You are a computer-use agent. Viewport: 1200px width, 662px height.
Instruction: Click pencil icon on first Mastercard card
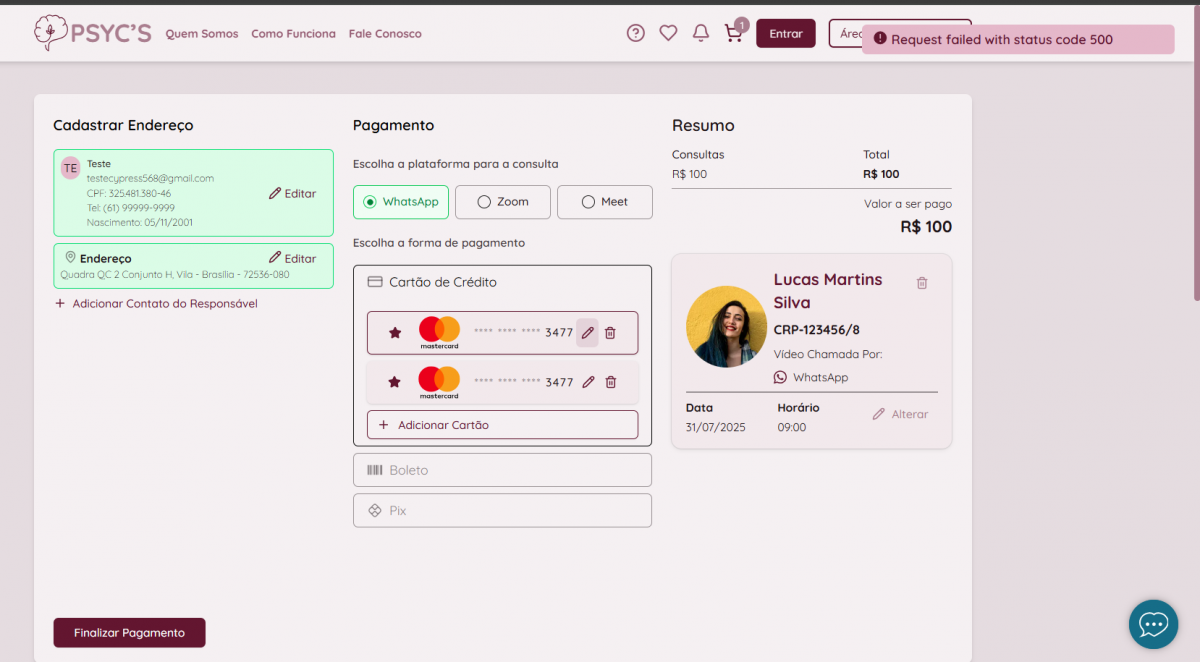587,333
